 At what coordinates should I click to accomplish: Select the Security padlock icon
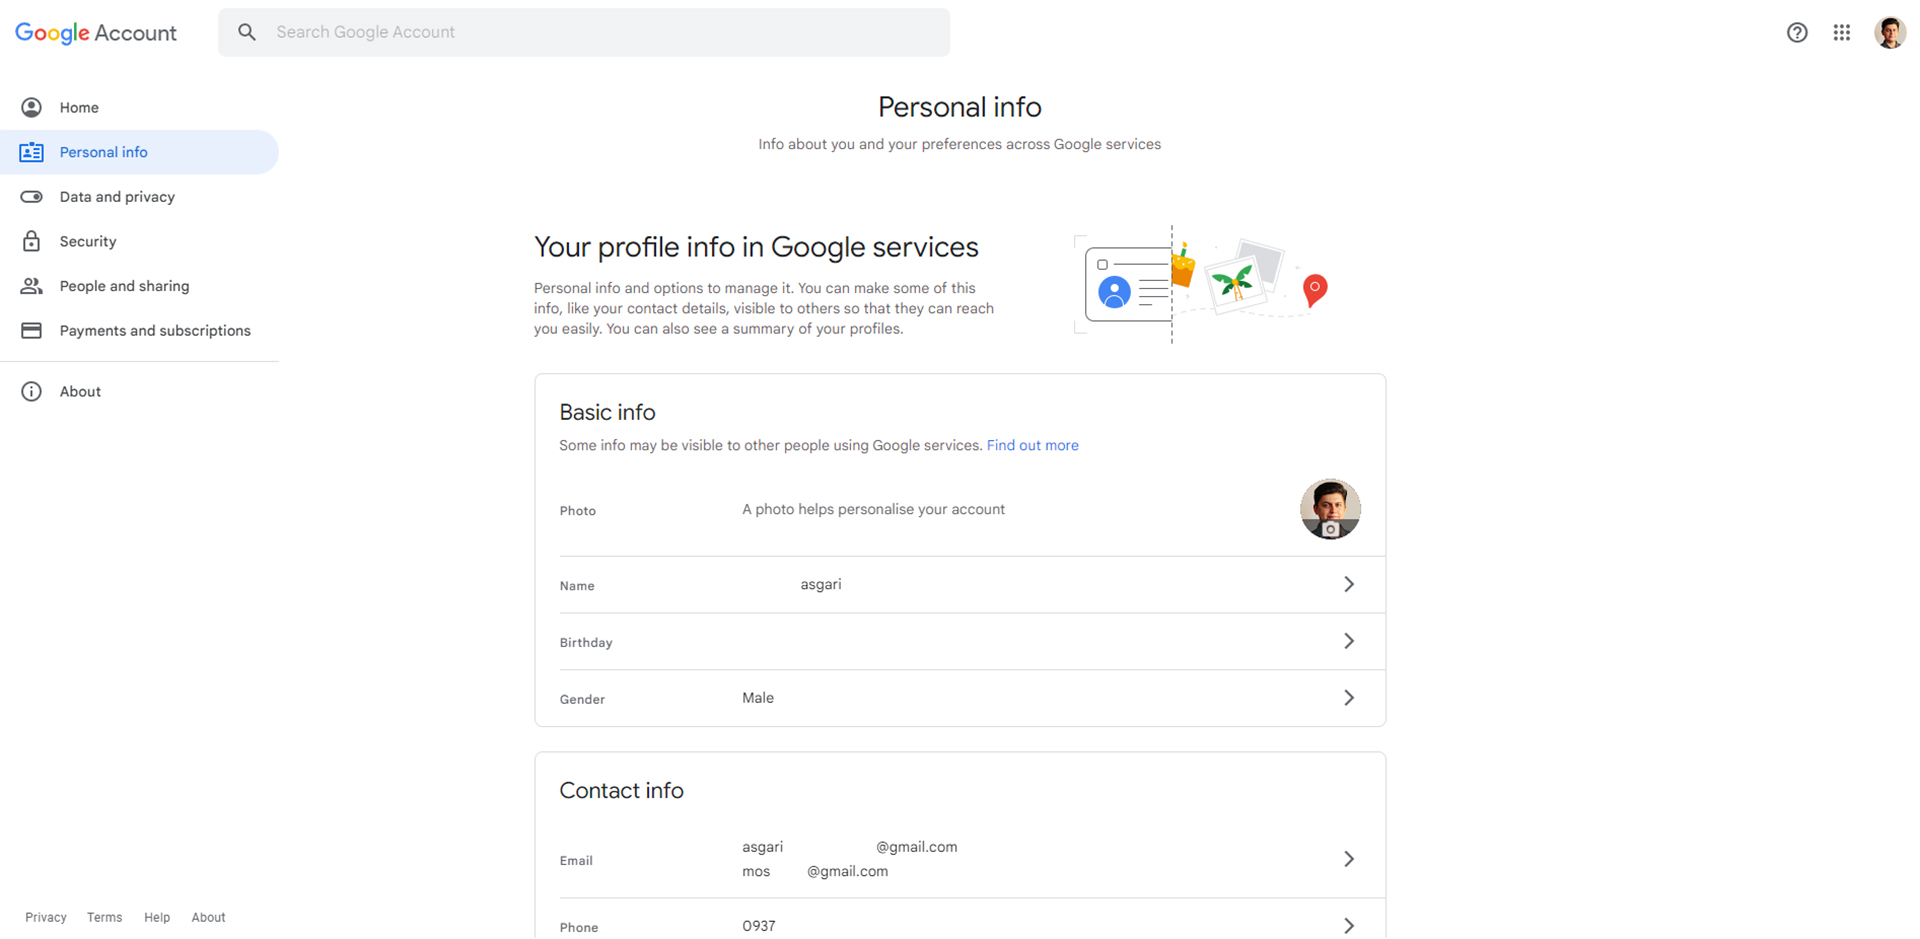click(32, 241)
